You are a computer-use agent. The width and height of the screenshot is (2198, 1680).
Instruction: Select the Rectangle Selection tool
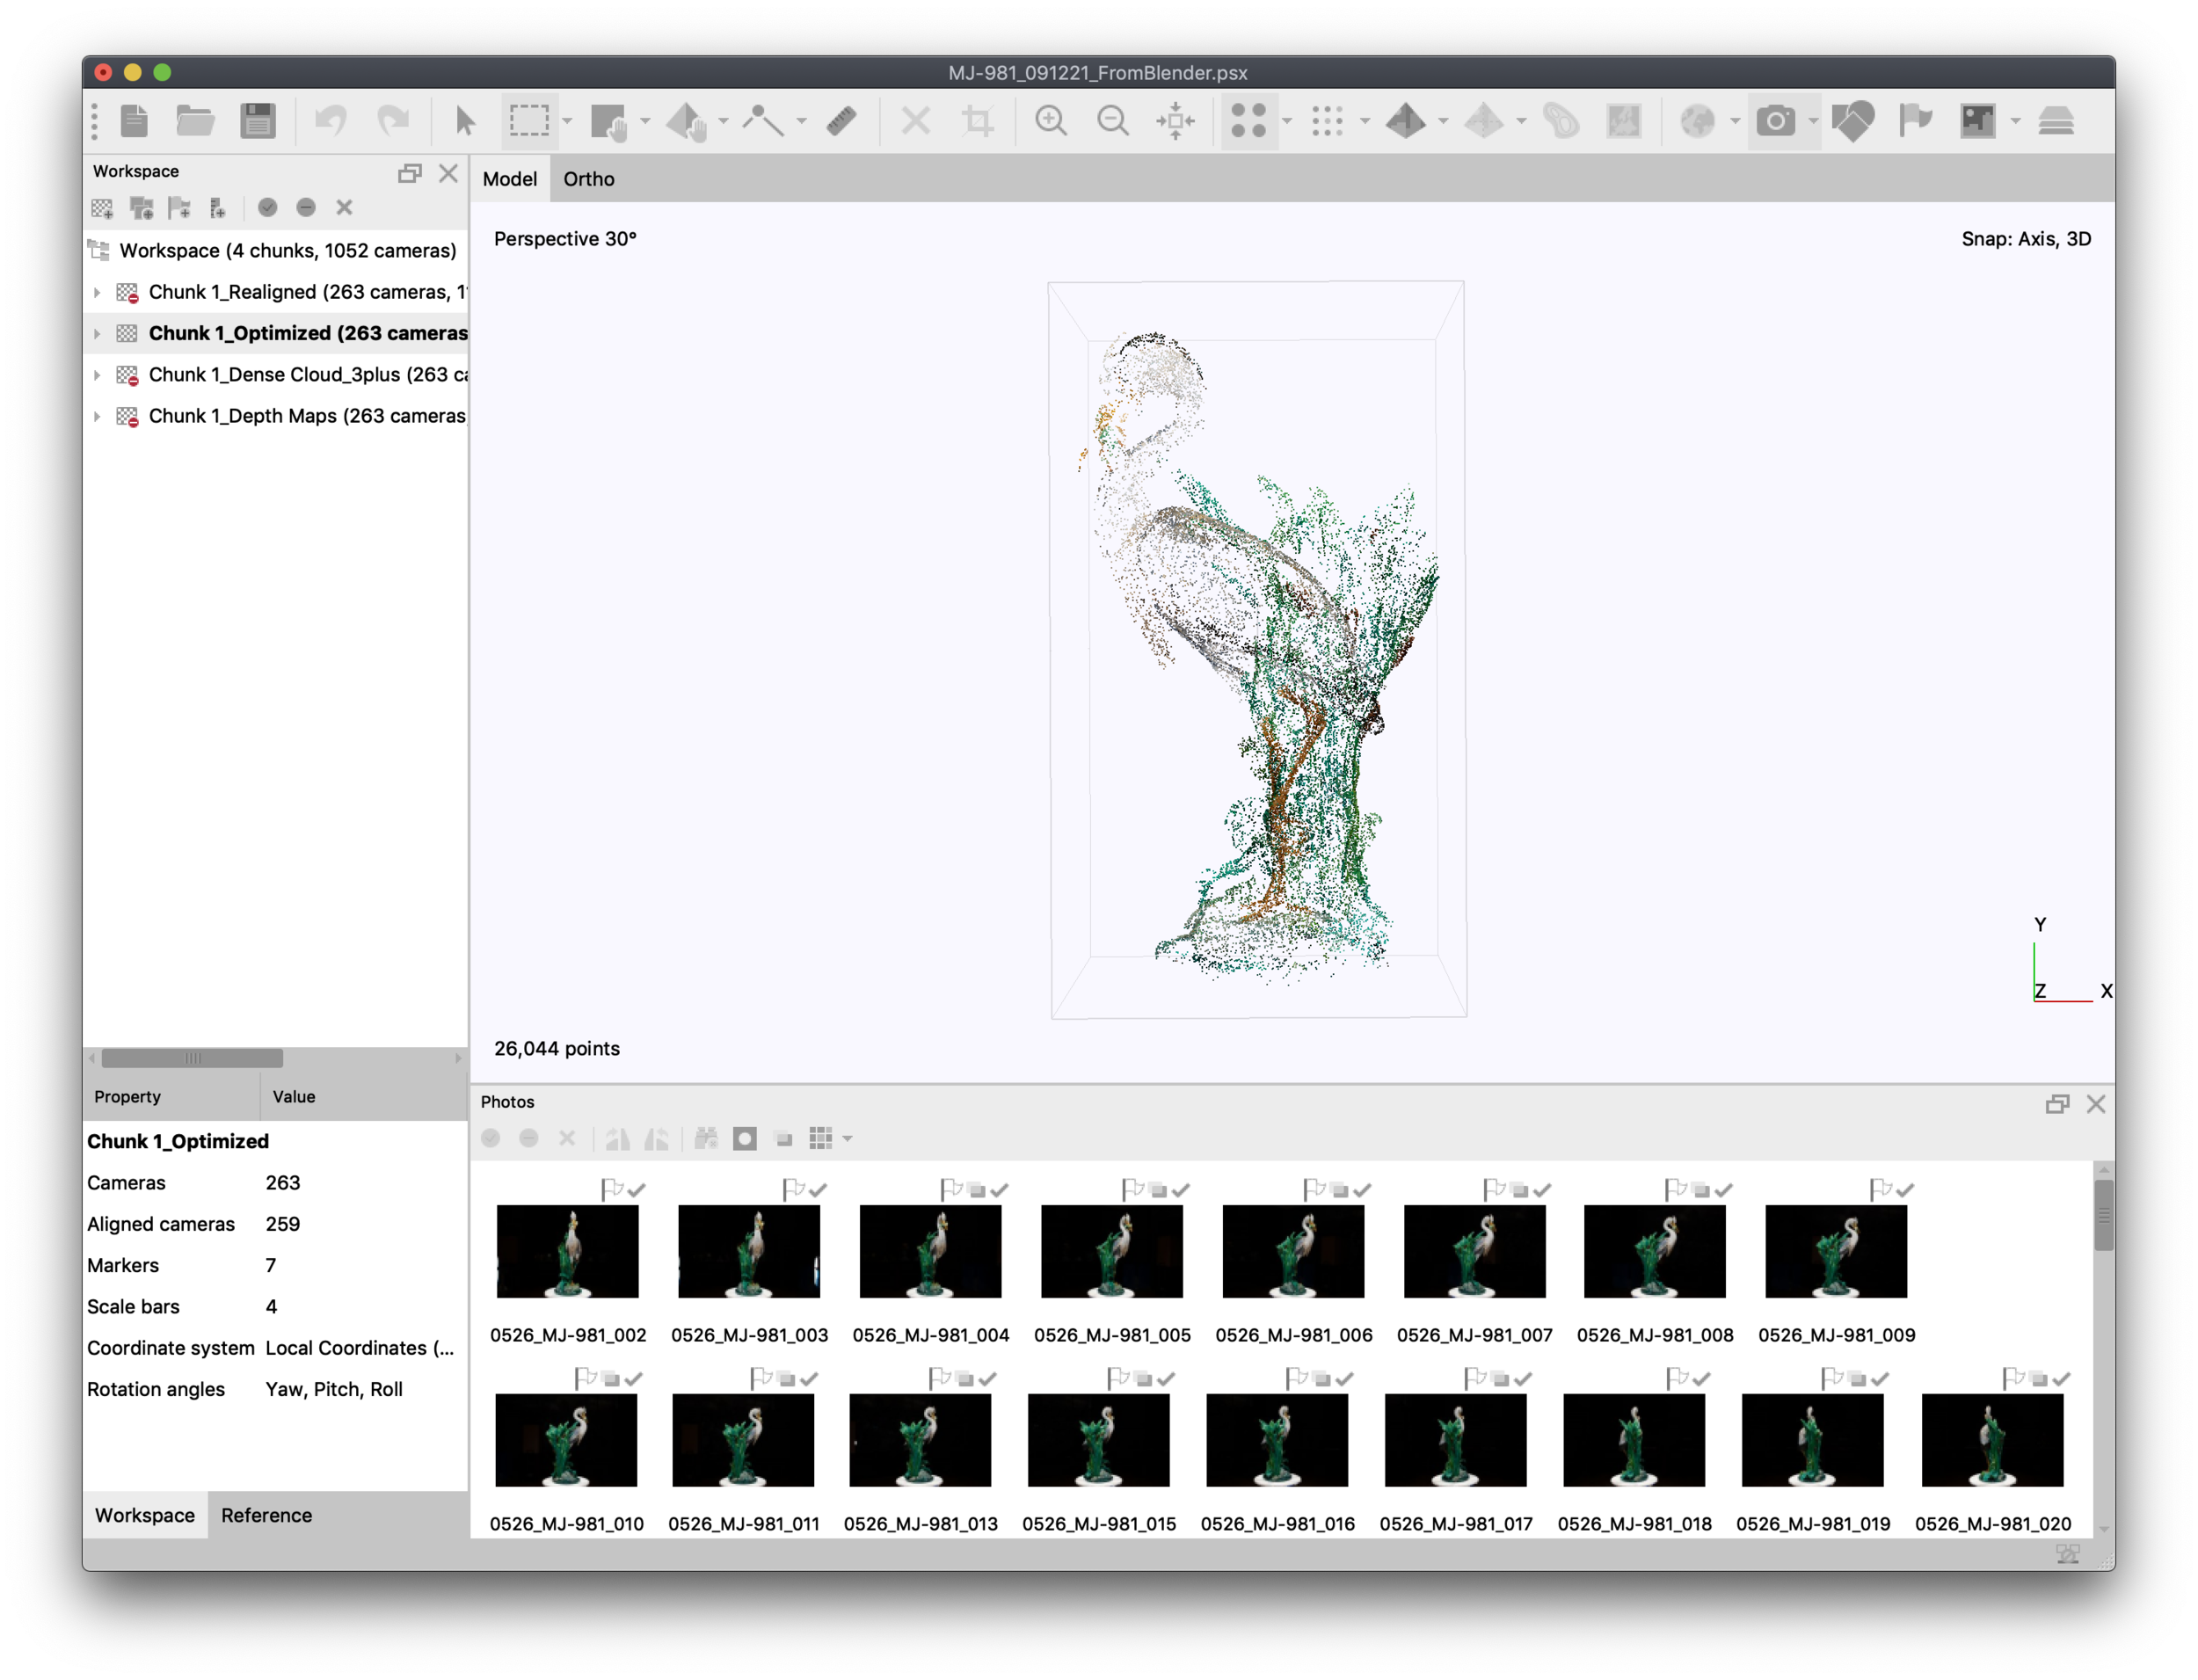pyautogui.click(x=528, y=121)
